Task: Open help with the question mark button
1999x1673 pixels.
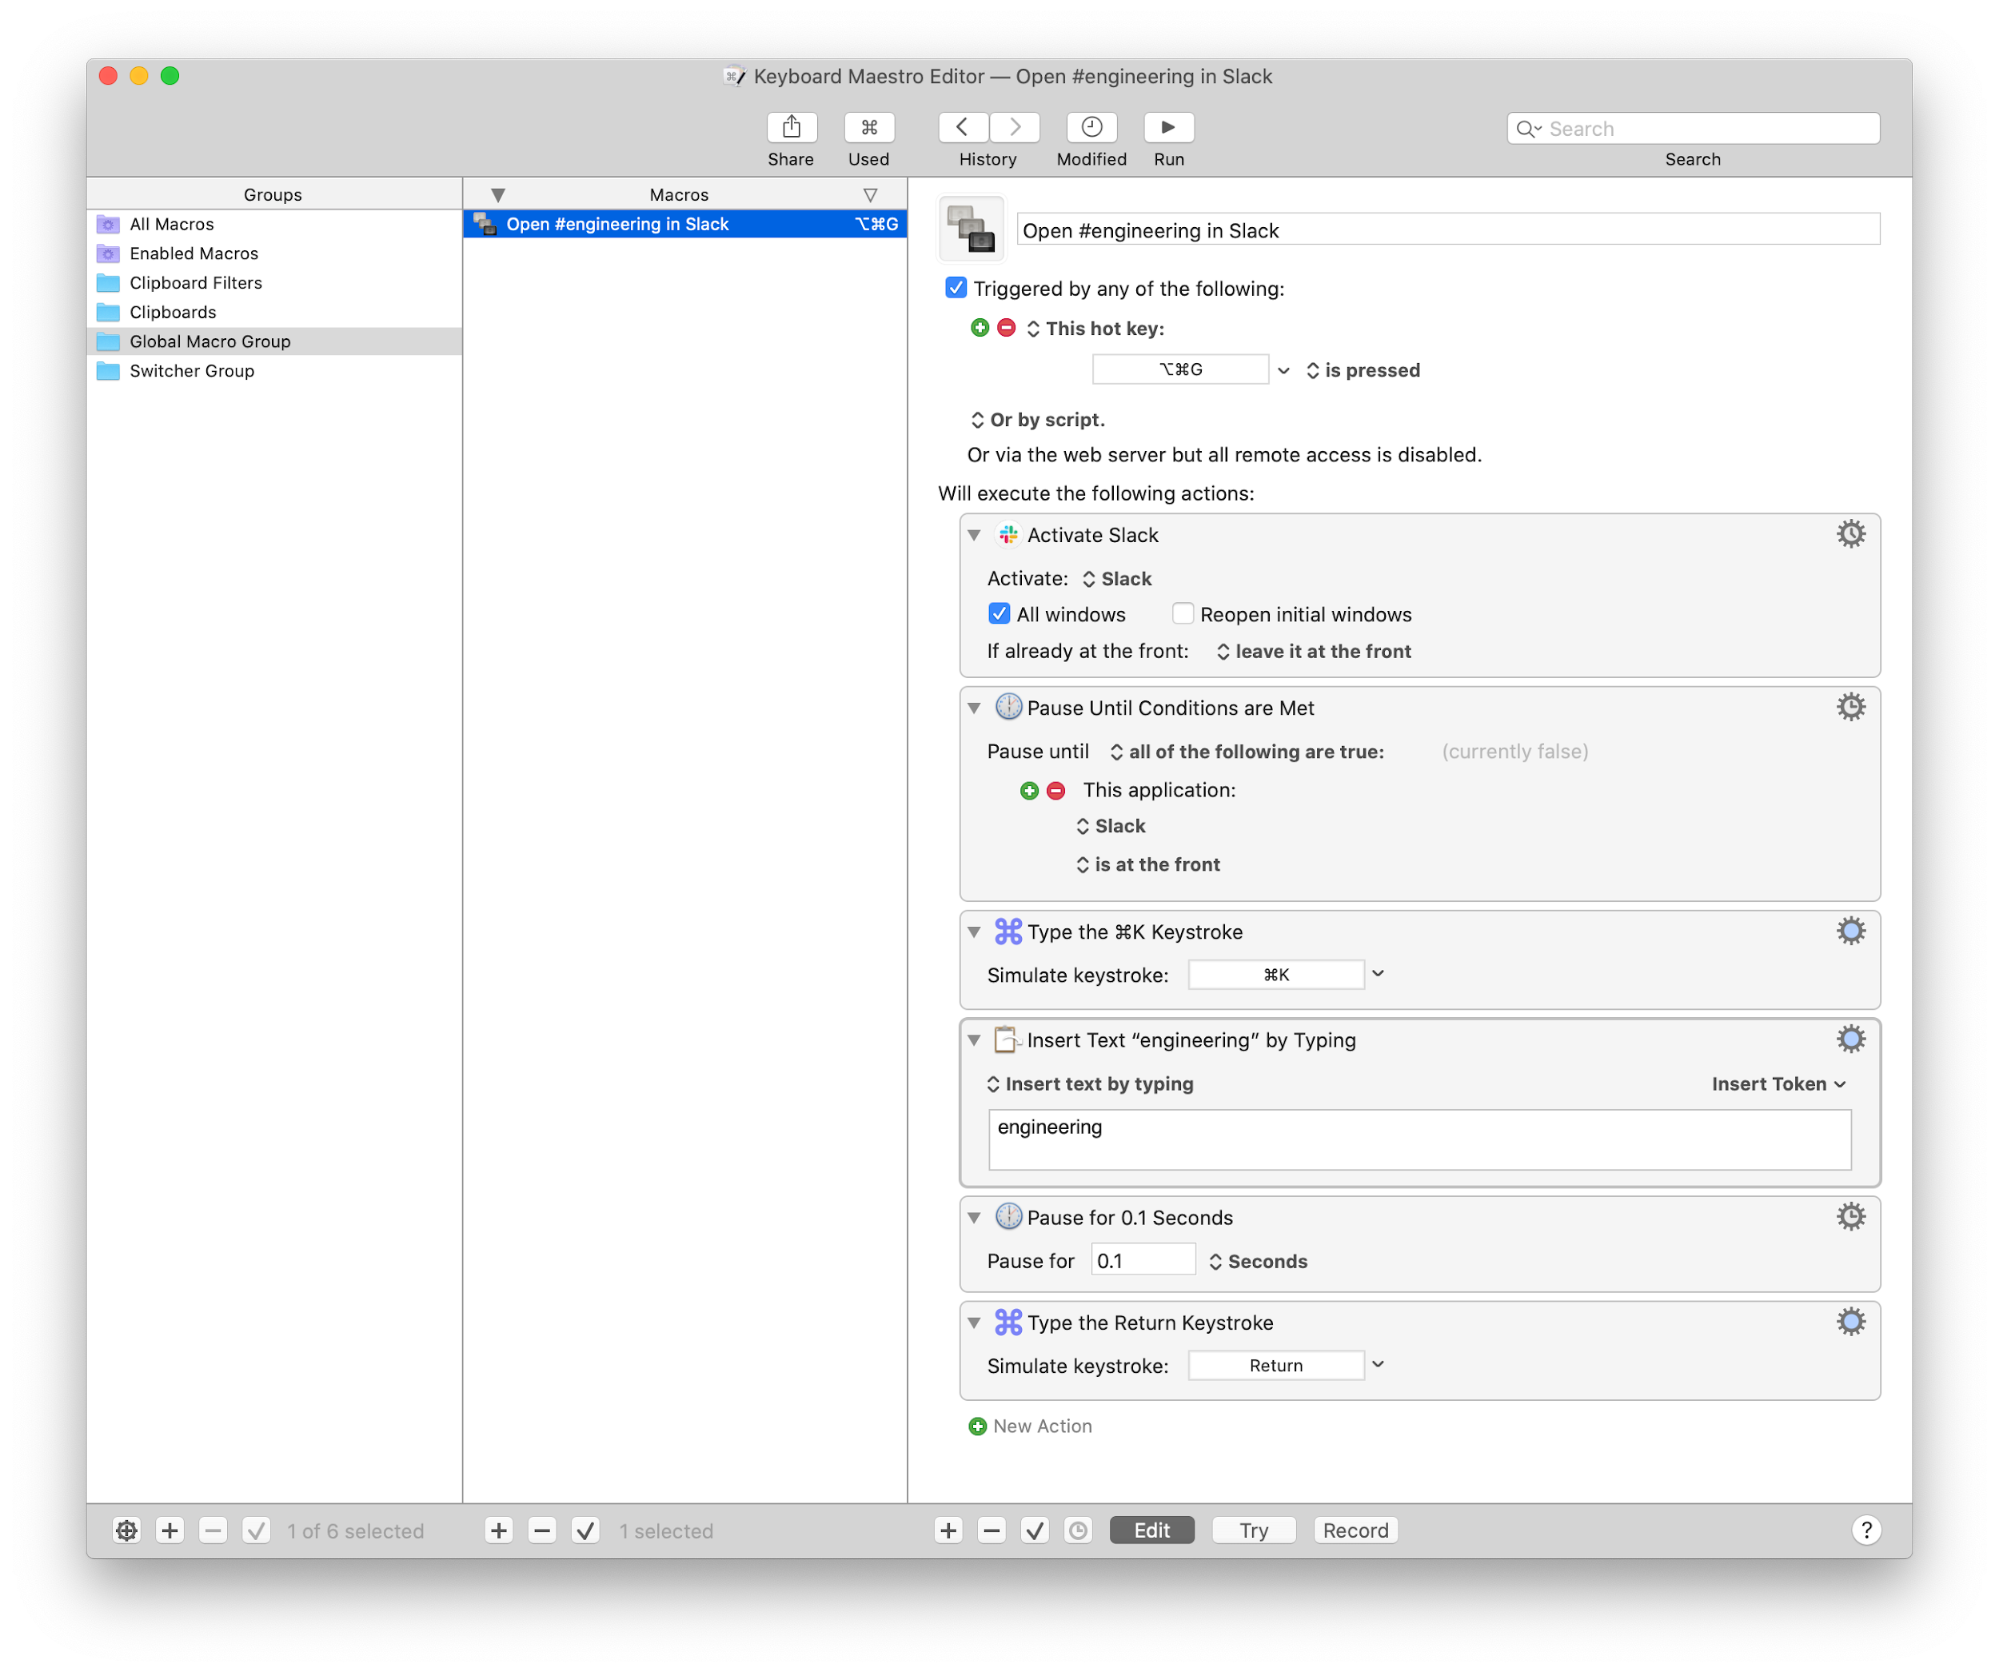Action: [x=1866, y=1530]
